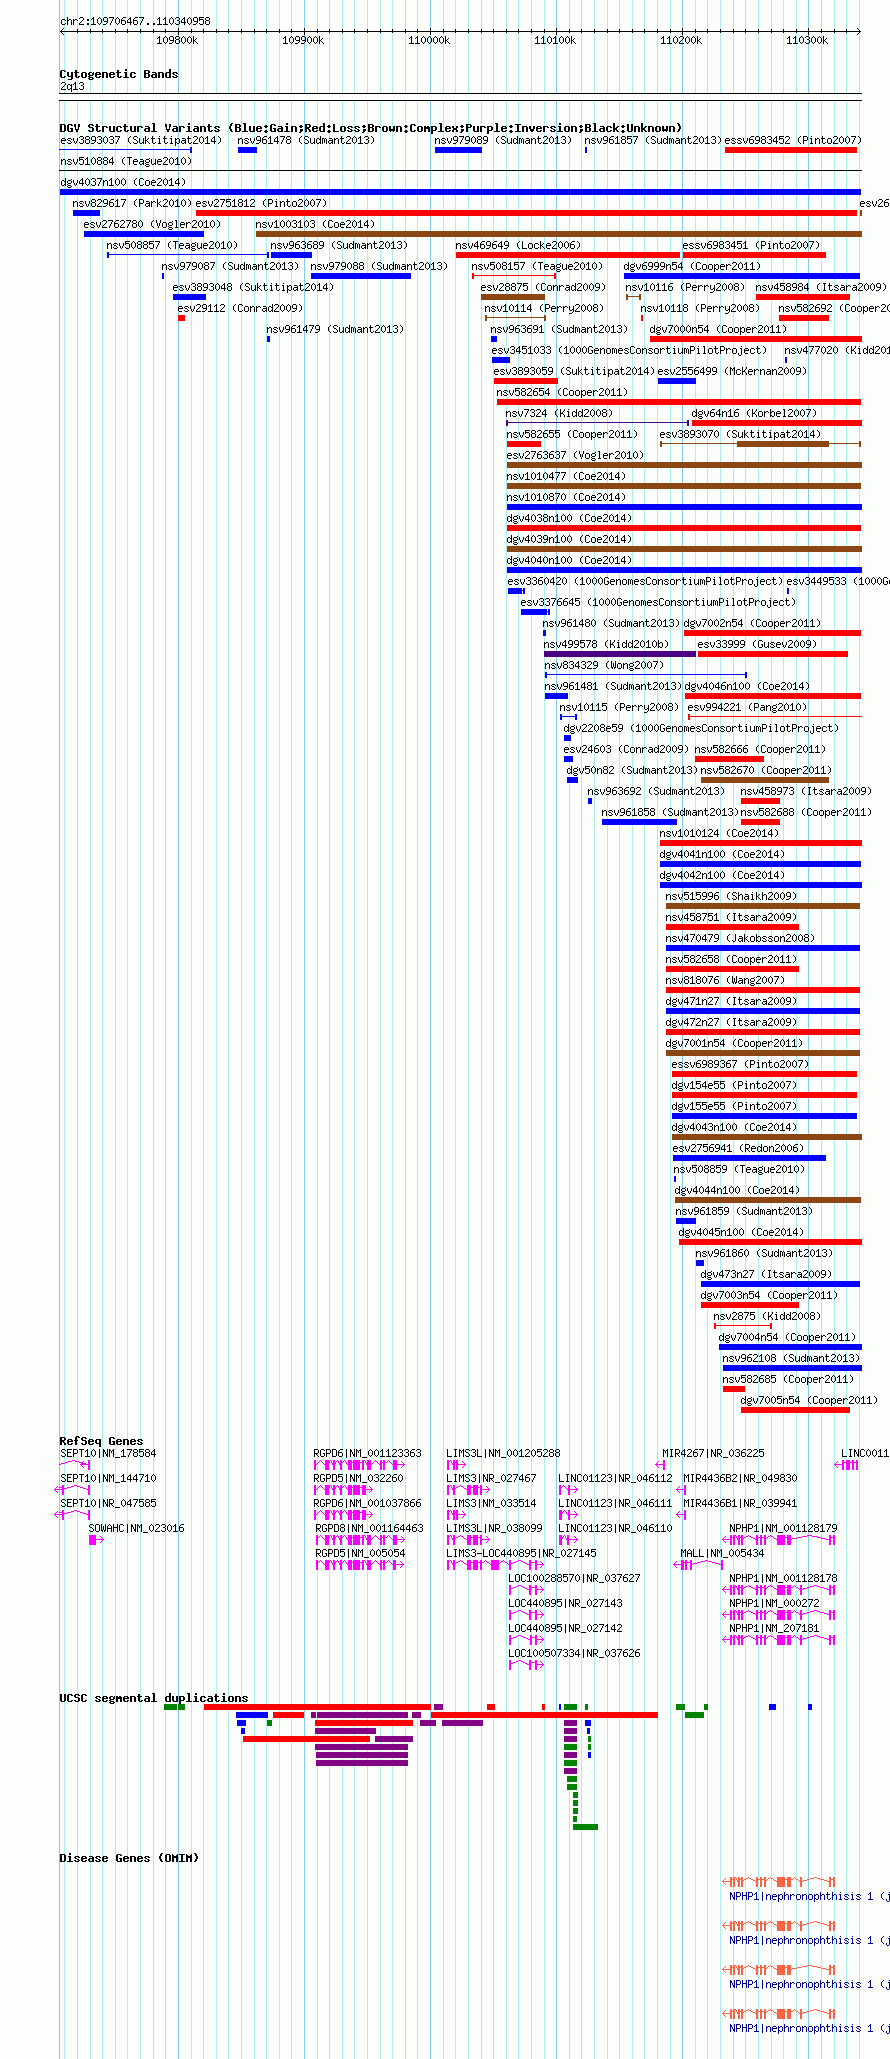The image size is (890, 2059).
Task: Open nsv515996 (Shaikh2009) variant label
Action: [732, 896]
